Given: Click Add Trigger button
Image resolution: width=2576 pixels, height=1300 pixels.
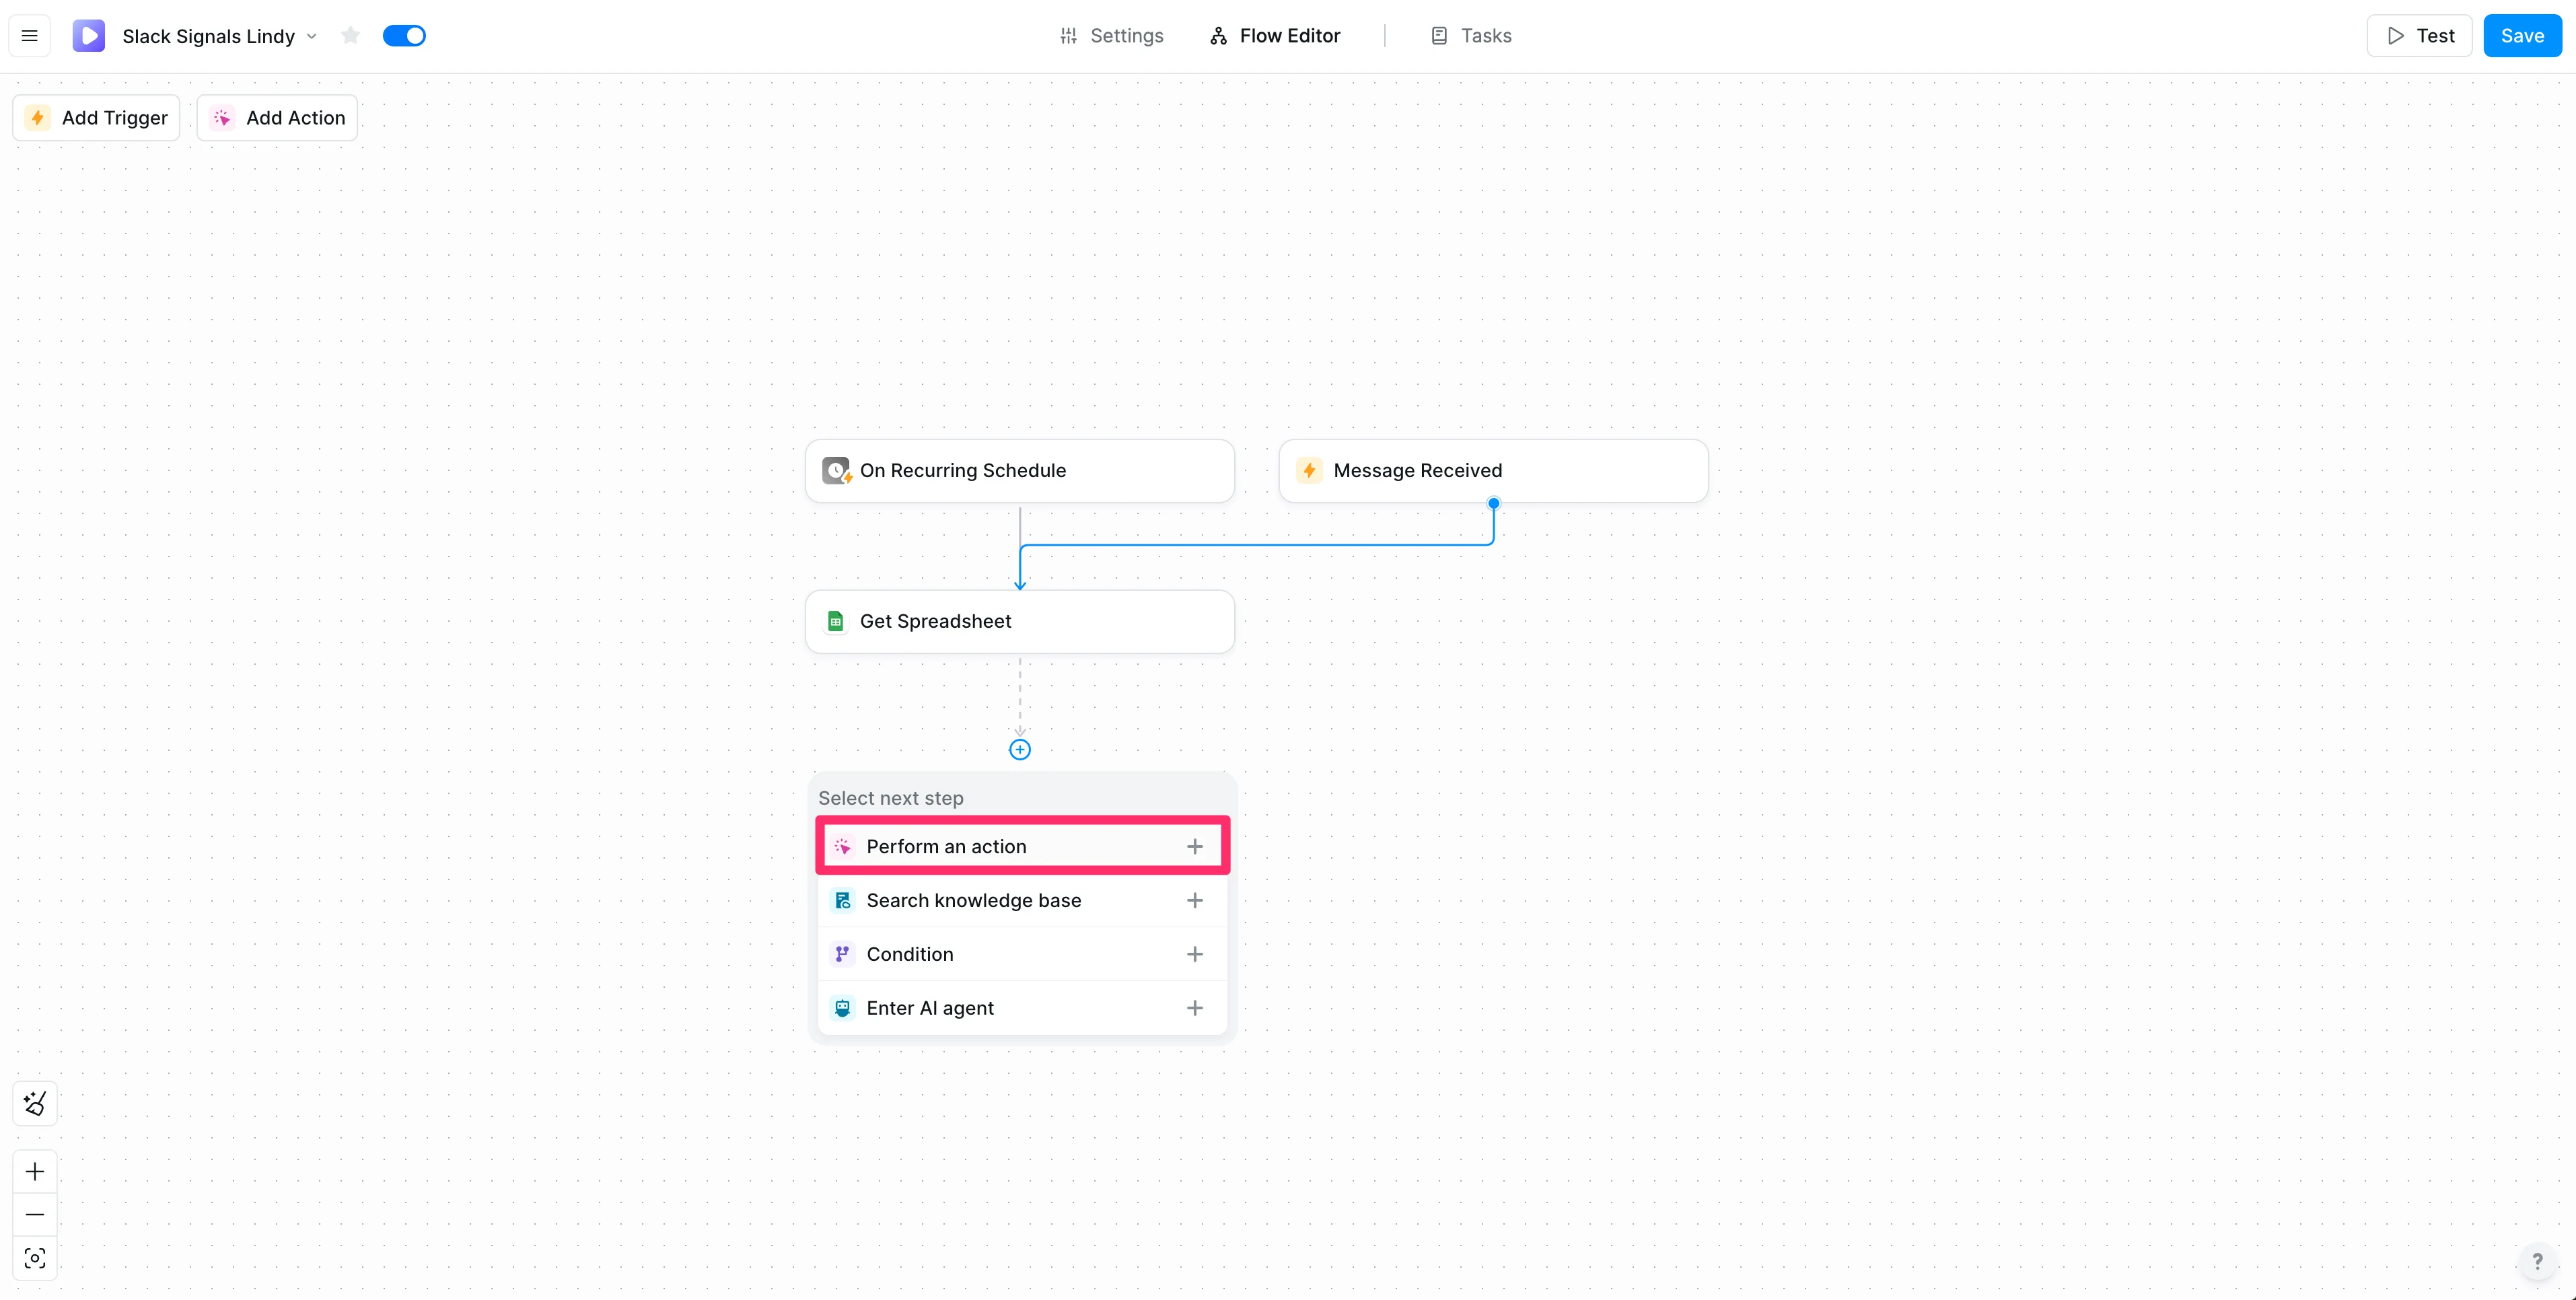Looking at the screenshot, I should pyautogui.click(x=96, y=118).
